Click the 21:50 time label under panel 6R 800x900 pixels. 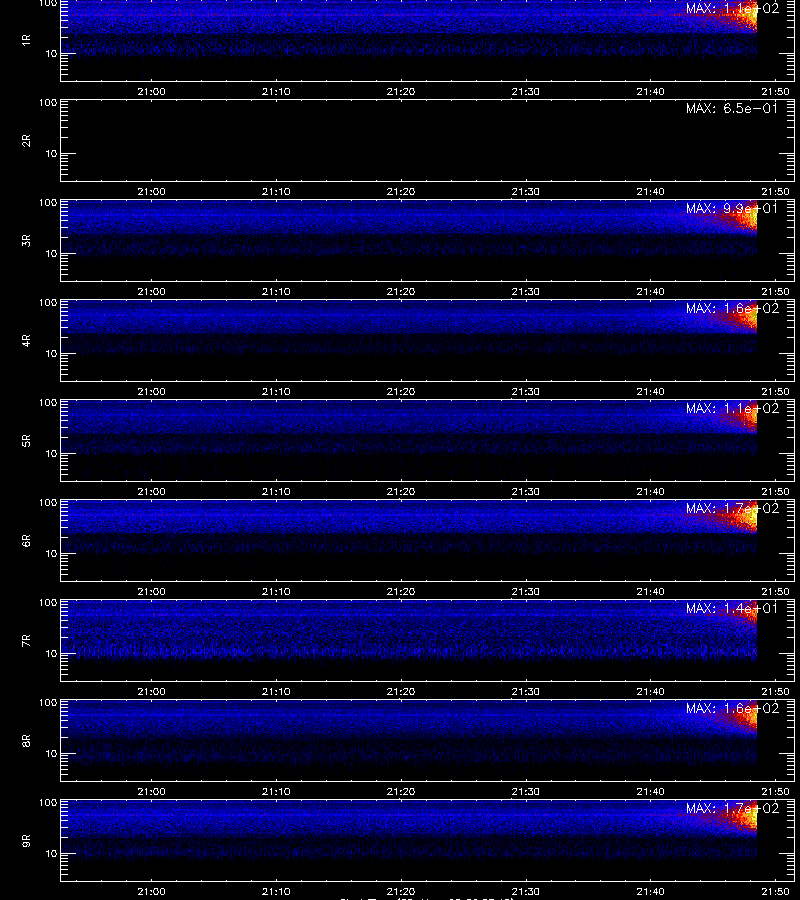[775, 592]
